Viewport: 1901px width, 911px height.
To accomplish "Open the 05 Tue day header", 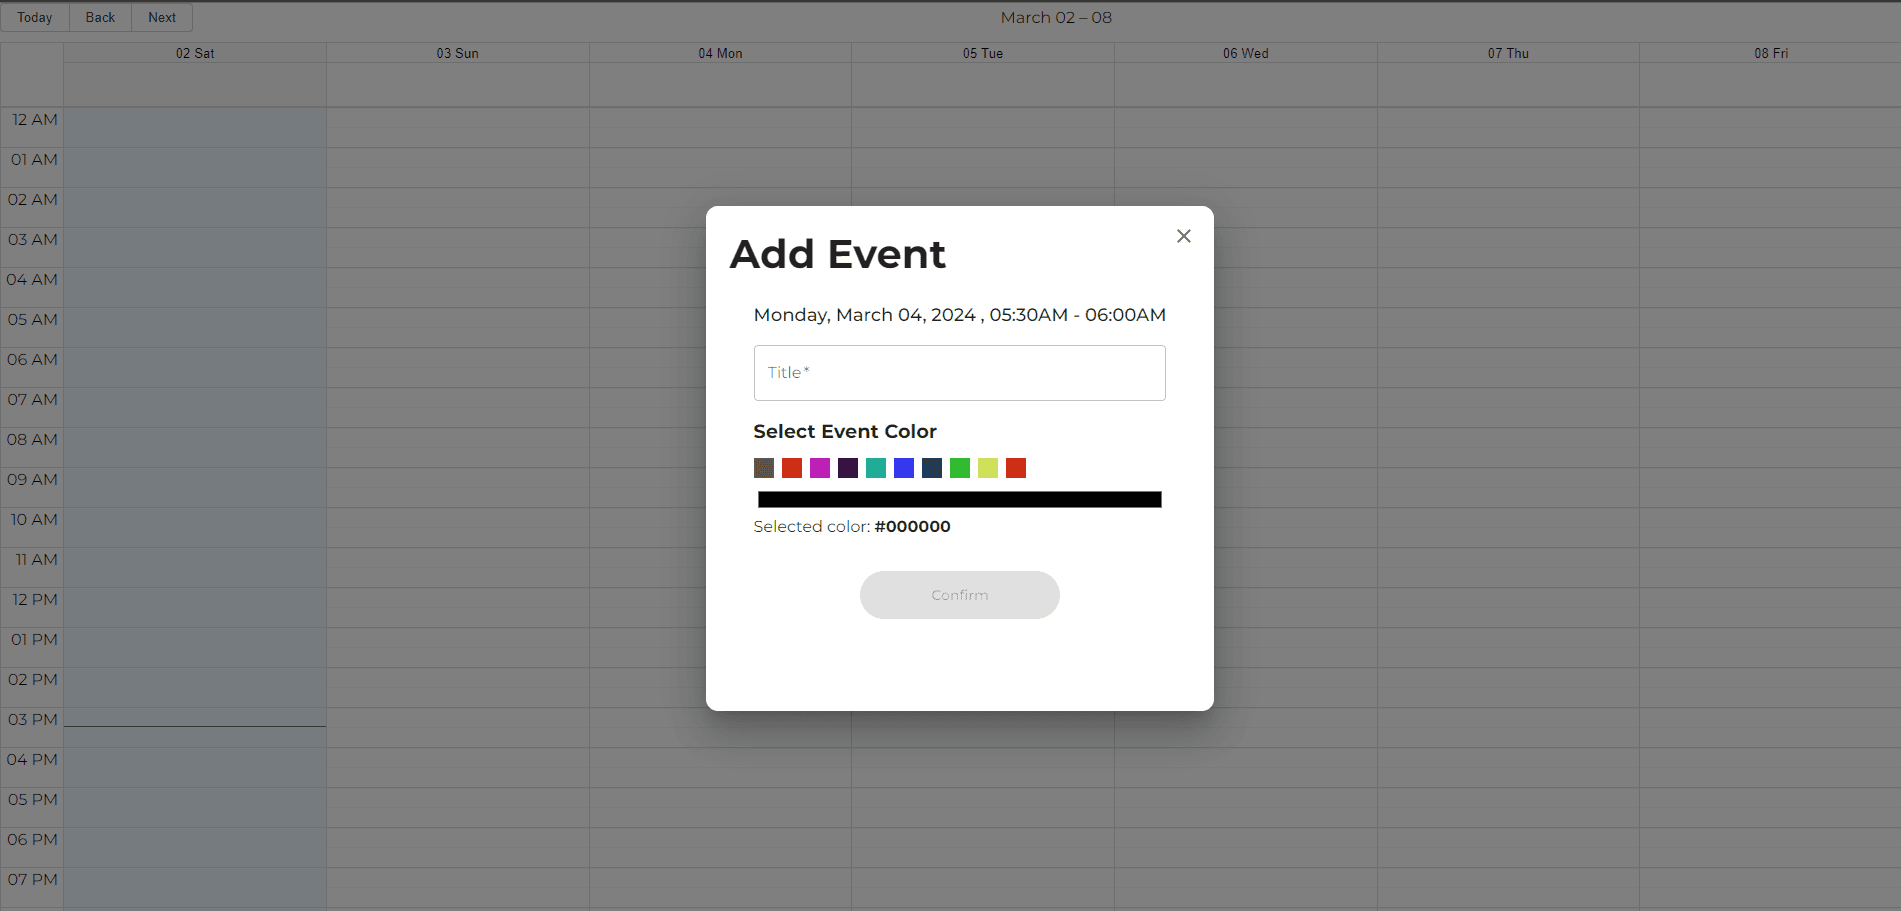I will click(983, 53).
